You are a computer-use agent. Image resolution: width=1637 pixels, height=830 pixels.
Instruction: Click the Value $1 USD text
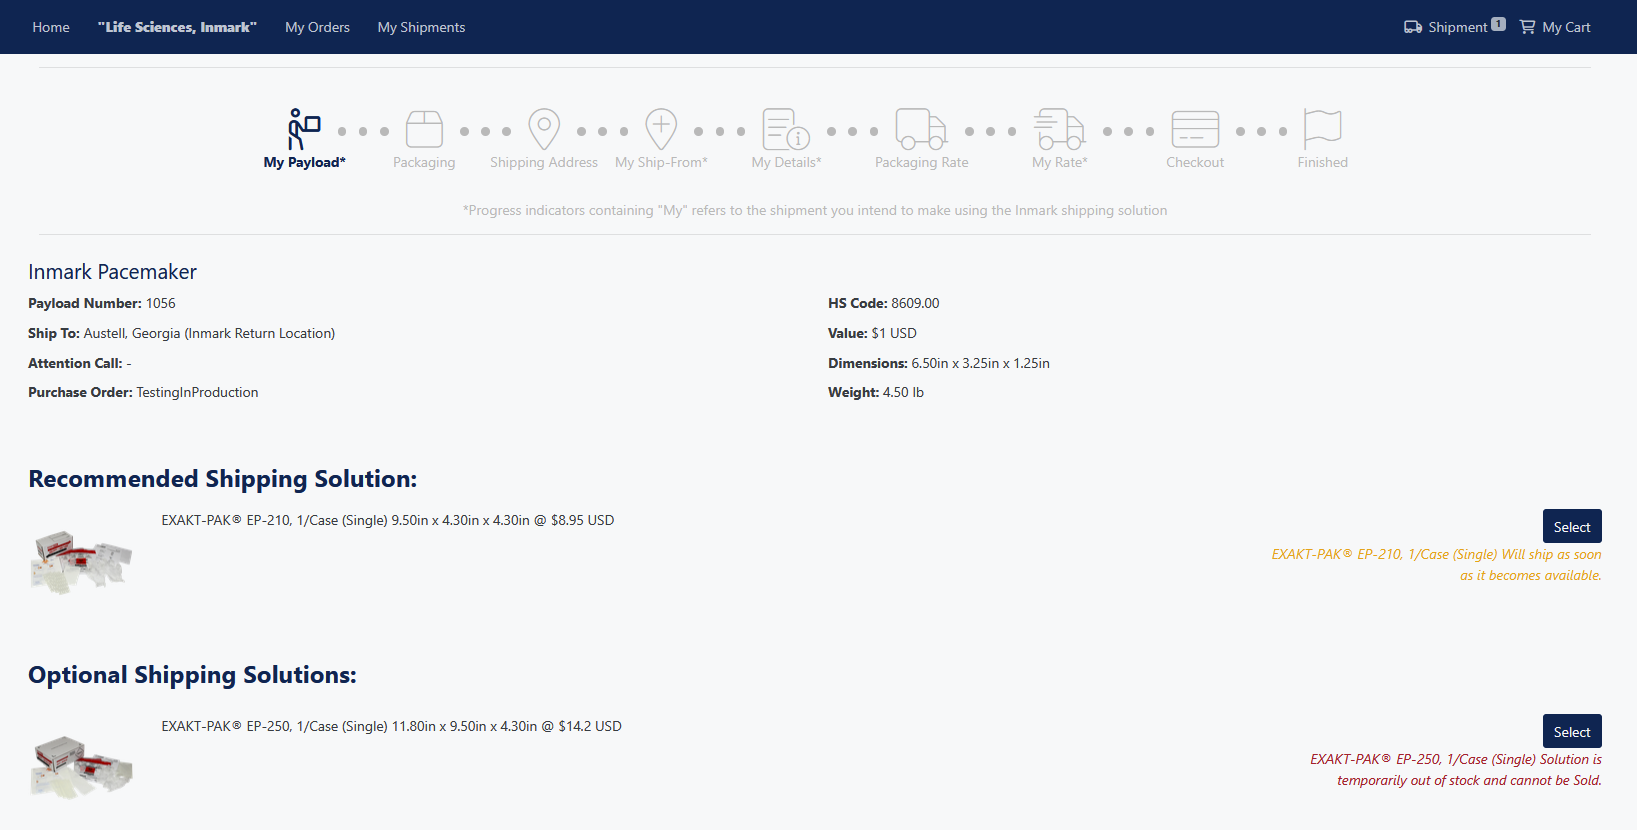pyautogui.click(x=872, y=333)
